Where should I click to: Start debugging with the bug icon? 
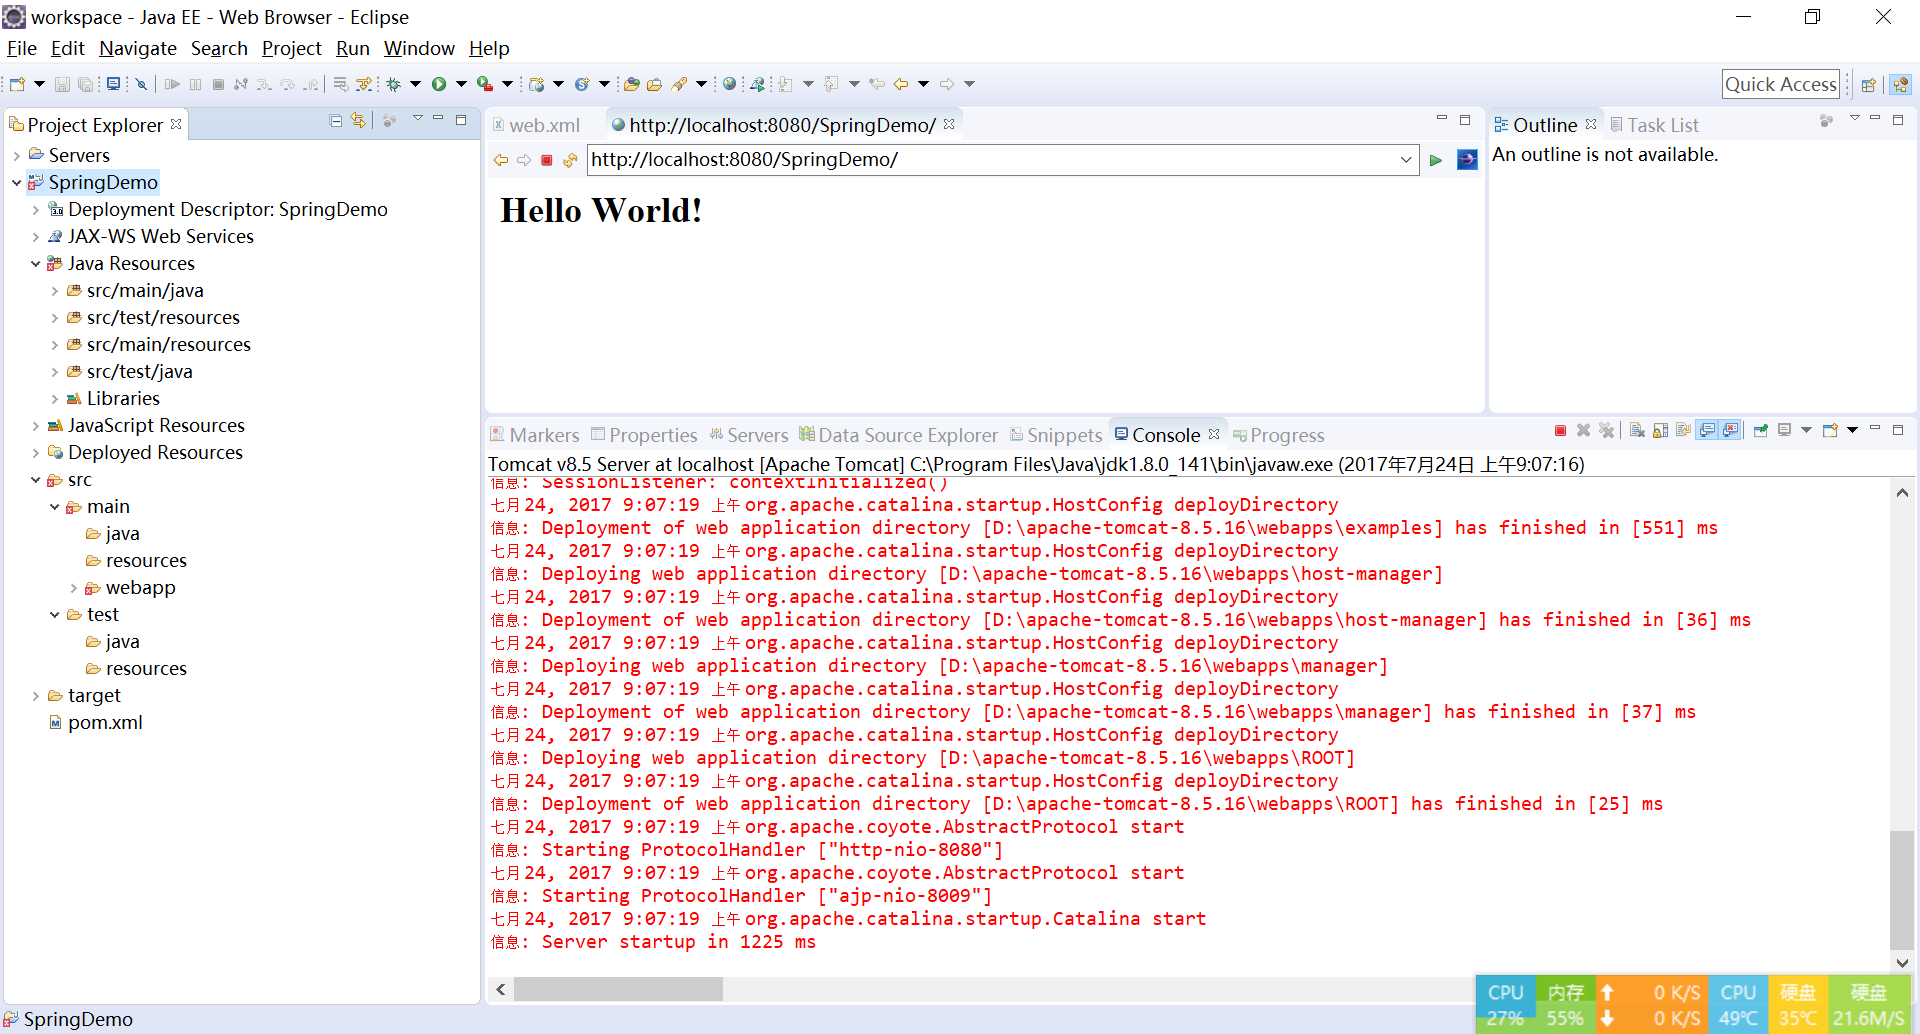point(392,84)
